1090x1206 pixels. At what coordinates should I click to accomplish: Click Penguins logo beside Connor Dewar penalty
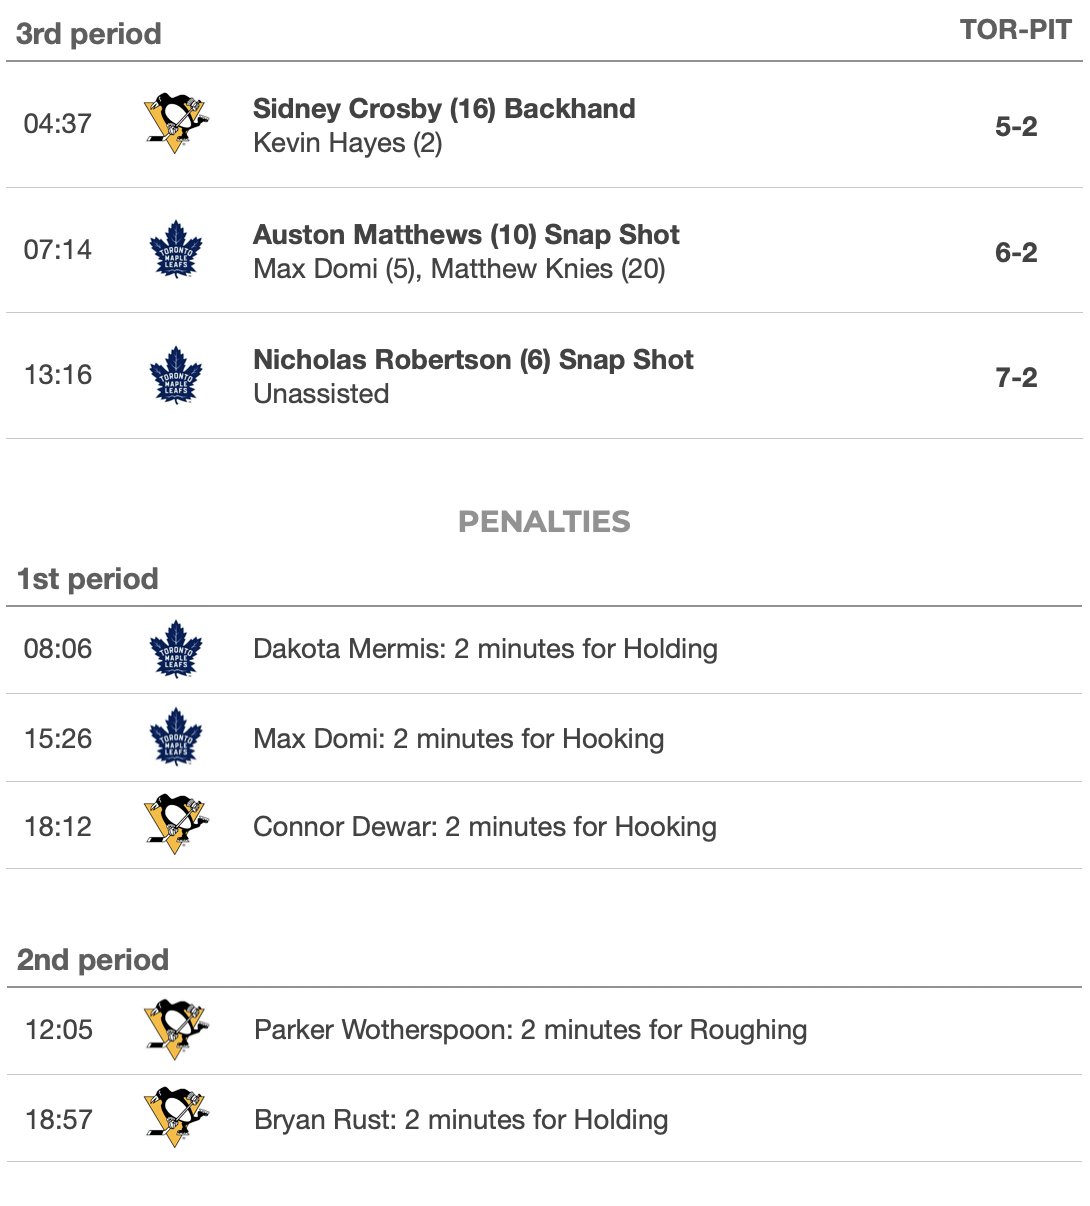tap(175, 826)
